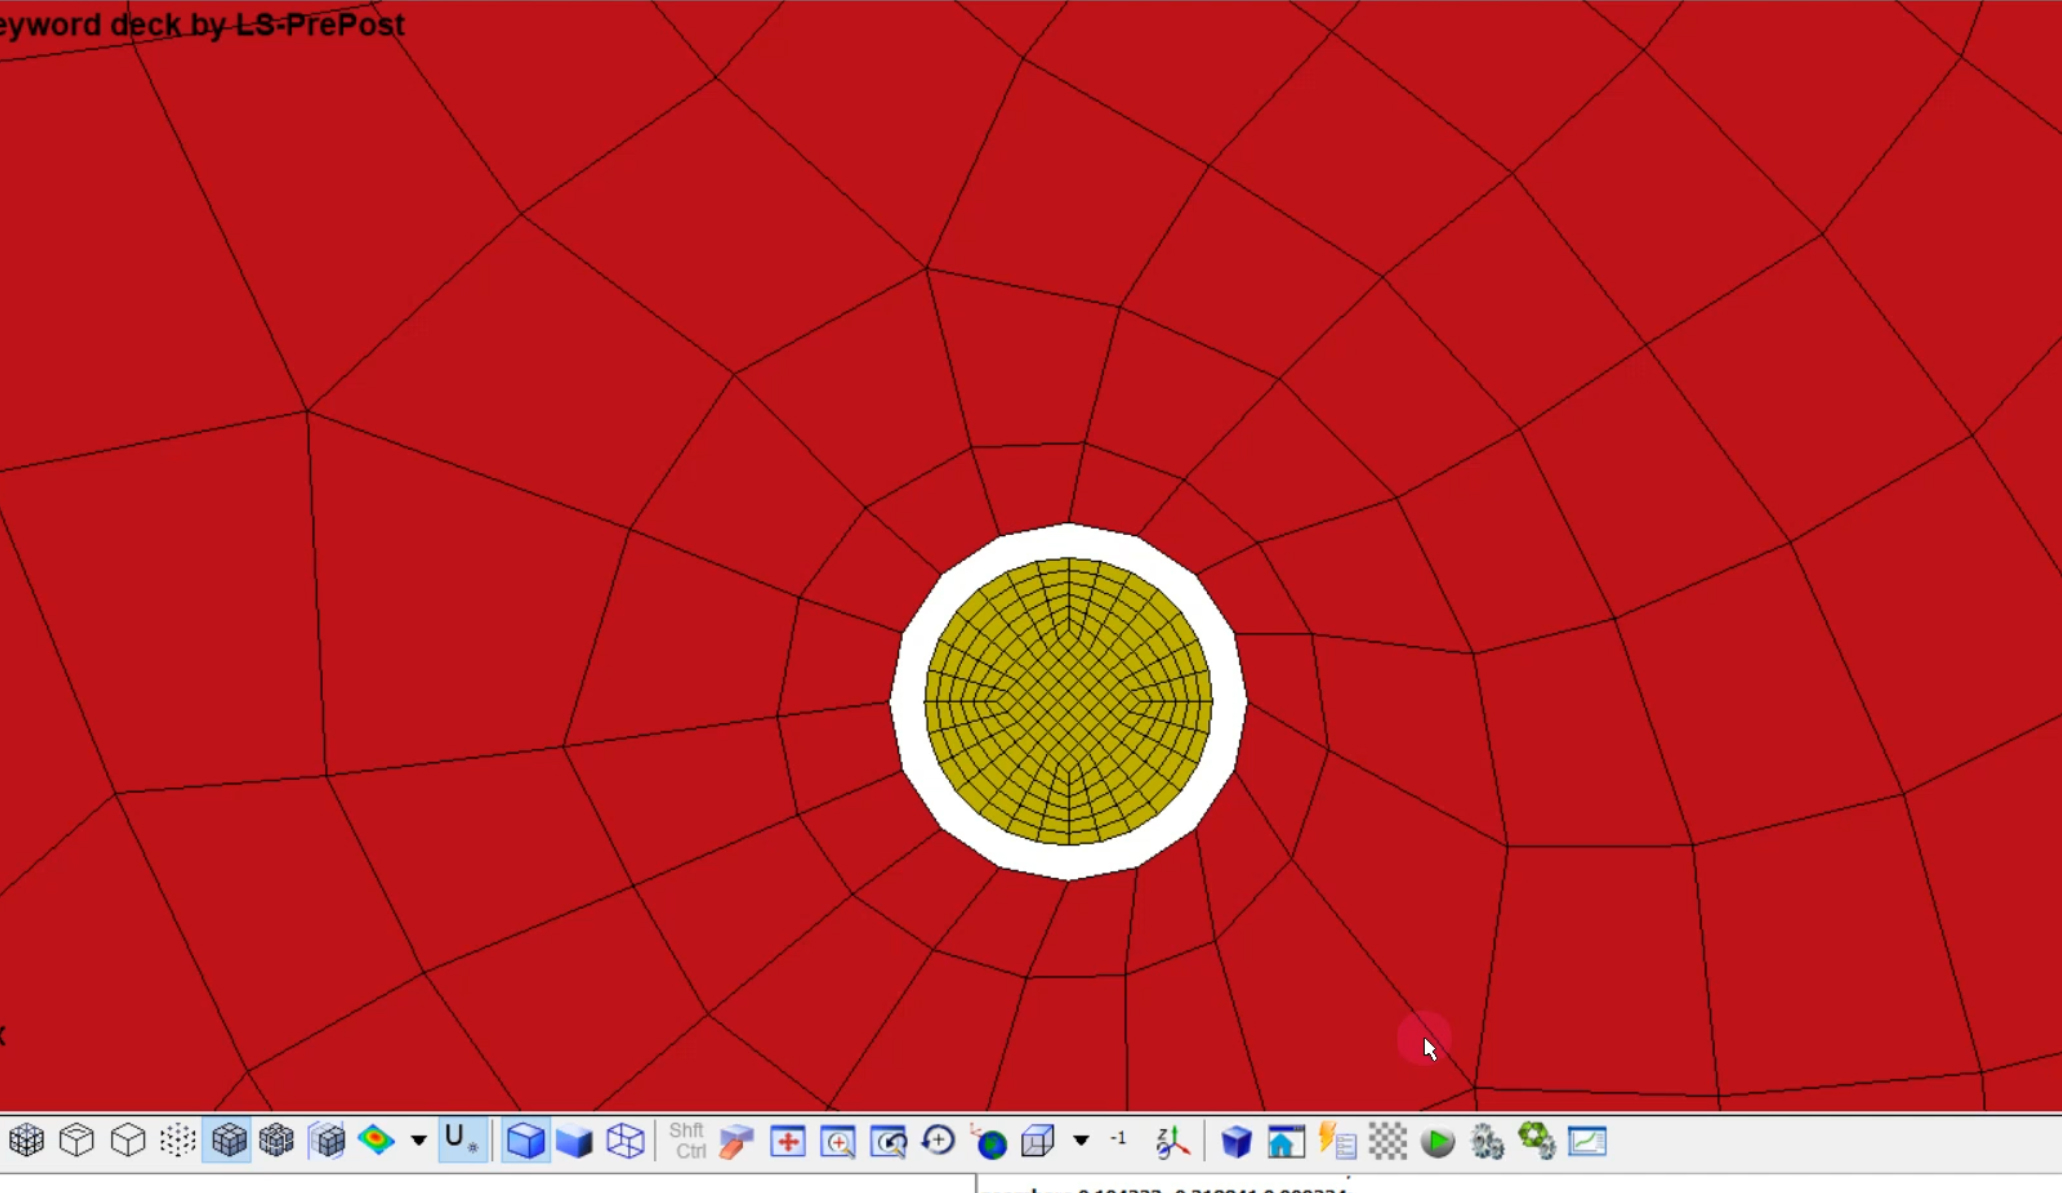Toggle the unreferenced nodes U button
The image size is (2062, 1193).
[x=462, y=1141]
